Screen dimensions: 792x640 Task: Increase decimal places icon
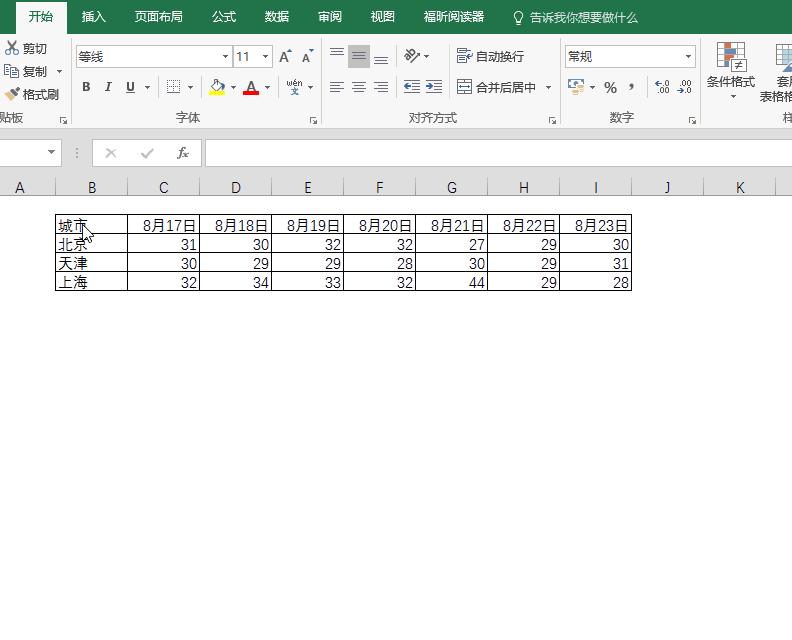pos(662,87)
